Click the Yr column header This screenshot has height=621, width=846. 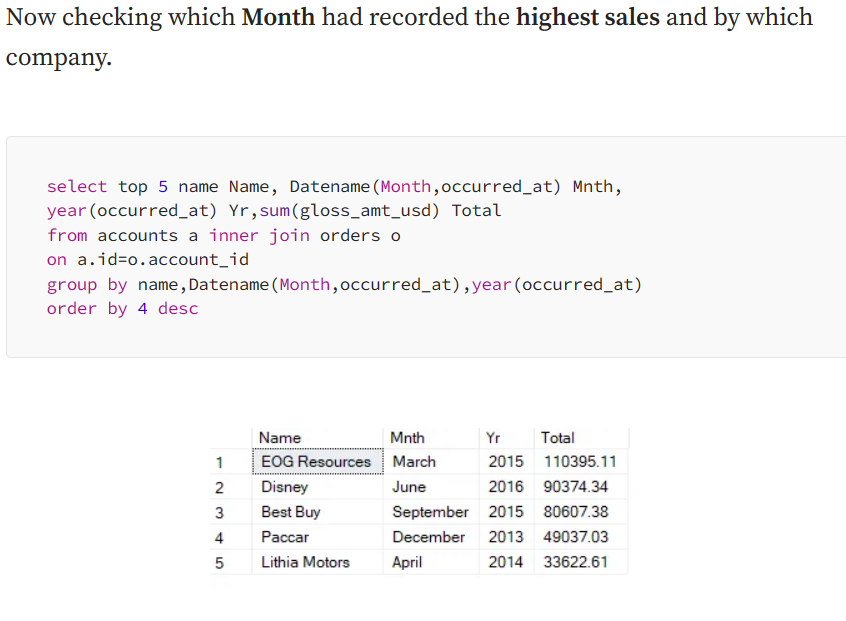click(506, 438)
